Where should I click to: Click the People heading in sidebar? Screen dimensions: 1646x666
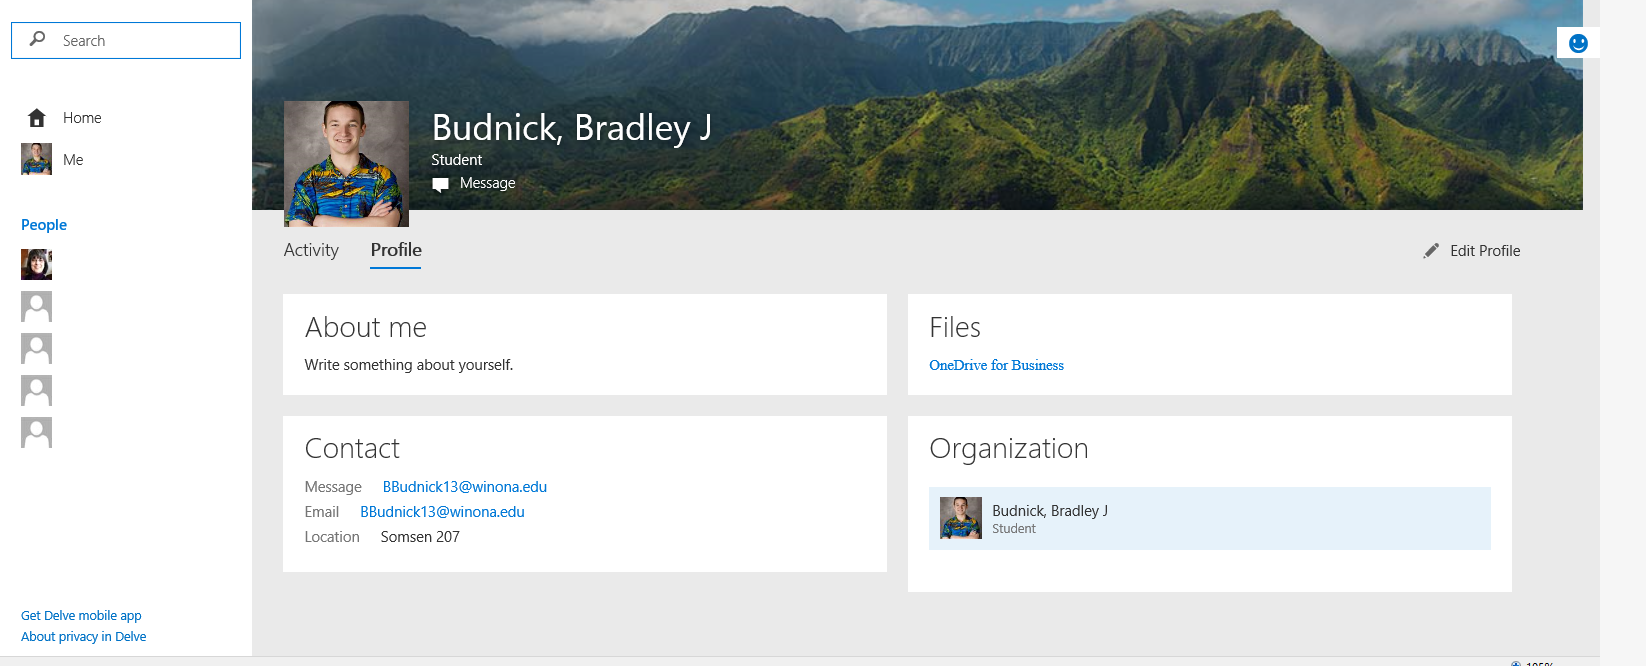44,225
